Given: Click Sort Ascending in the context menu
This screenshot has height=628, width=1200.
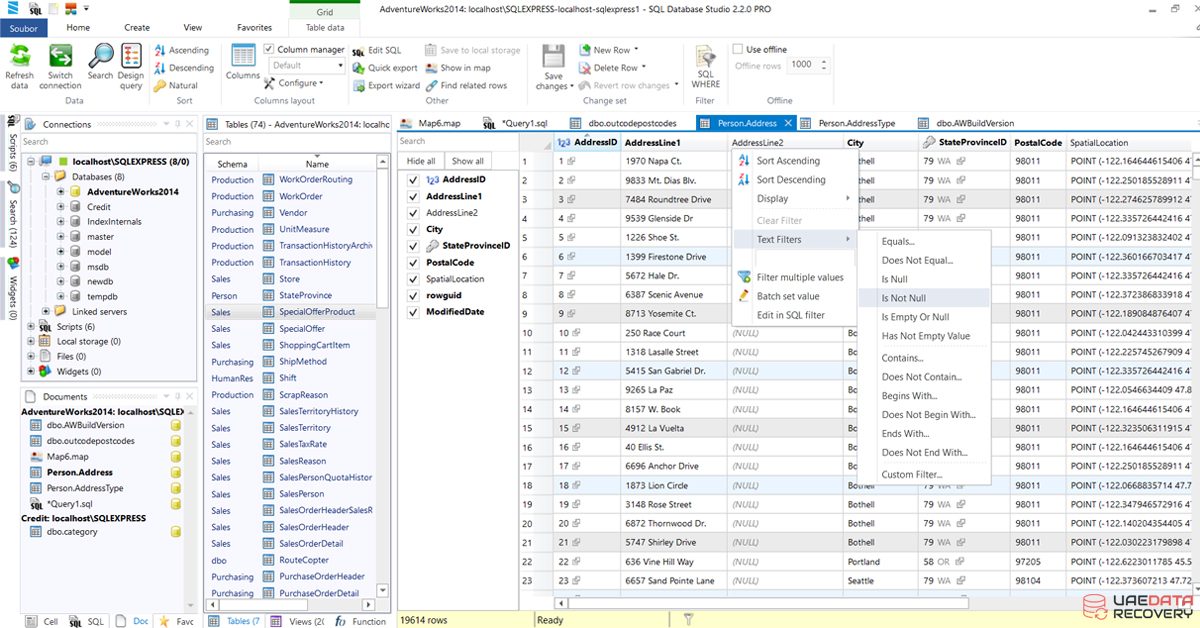Looking at the screenshot, I should point(788,161).
